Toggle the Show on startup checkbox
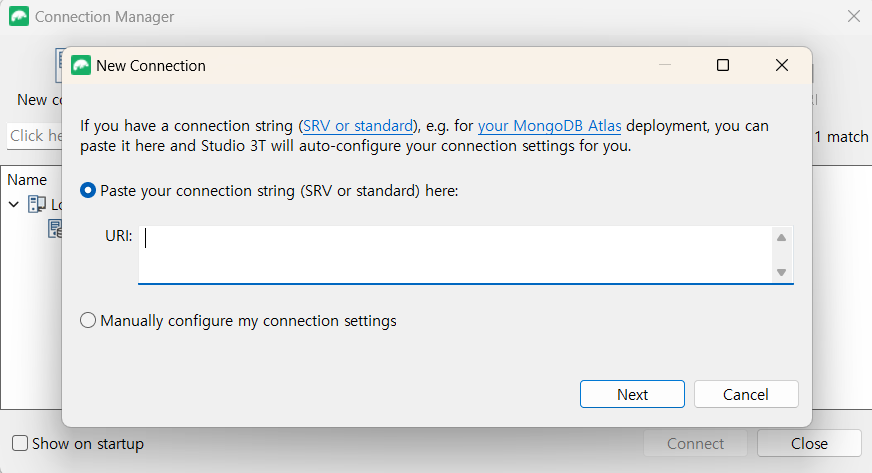The image size is (872, 473). pos(20,443)
